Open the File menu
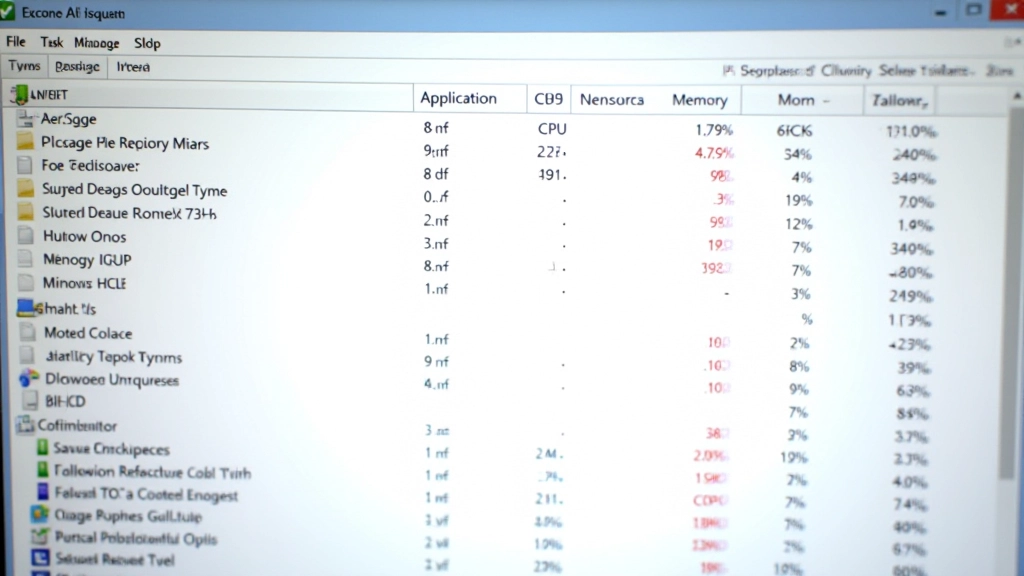The width and height of the screenshot is (1024, 576). click(x=16, y=42)
